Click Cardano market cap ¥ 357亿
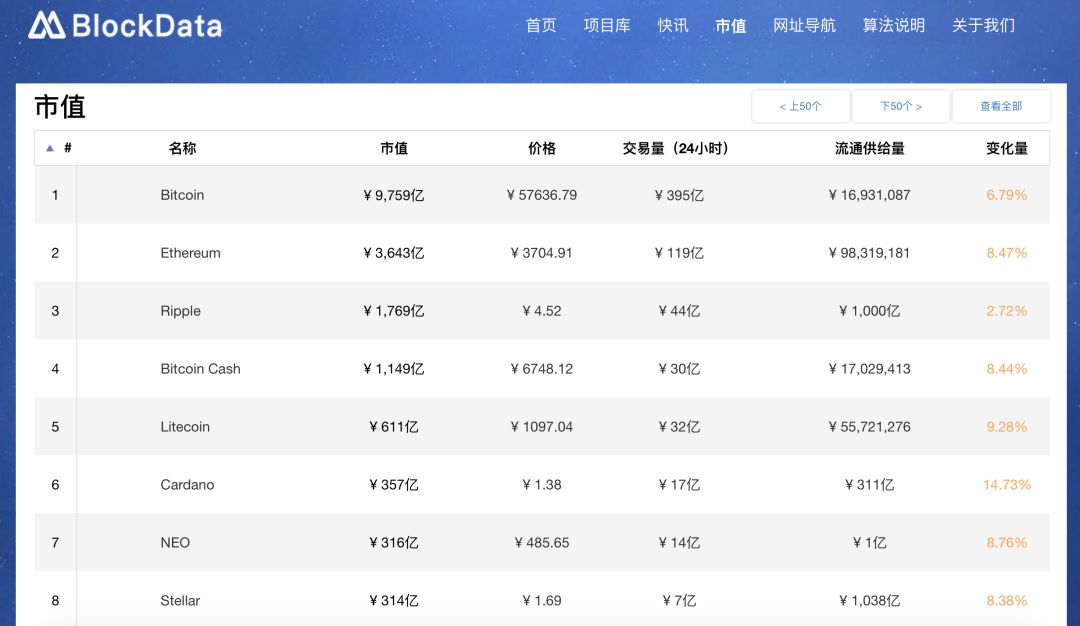1080x626 pixels. point(394,484)
